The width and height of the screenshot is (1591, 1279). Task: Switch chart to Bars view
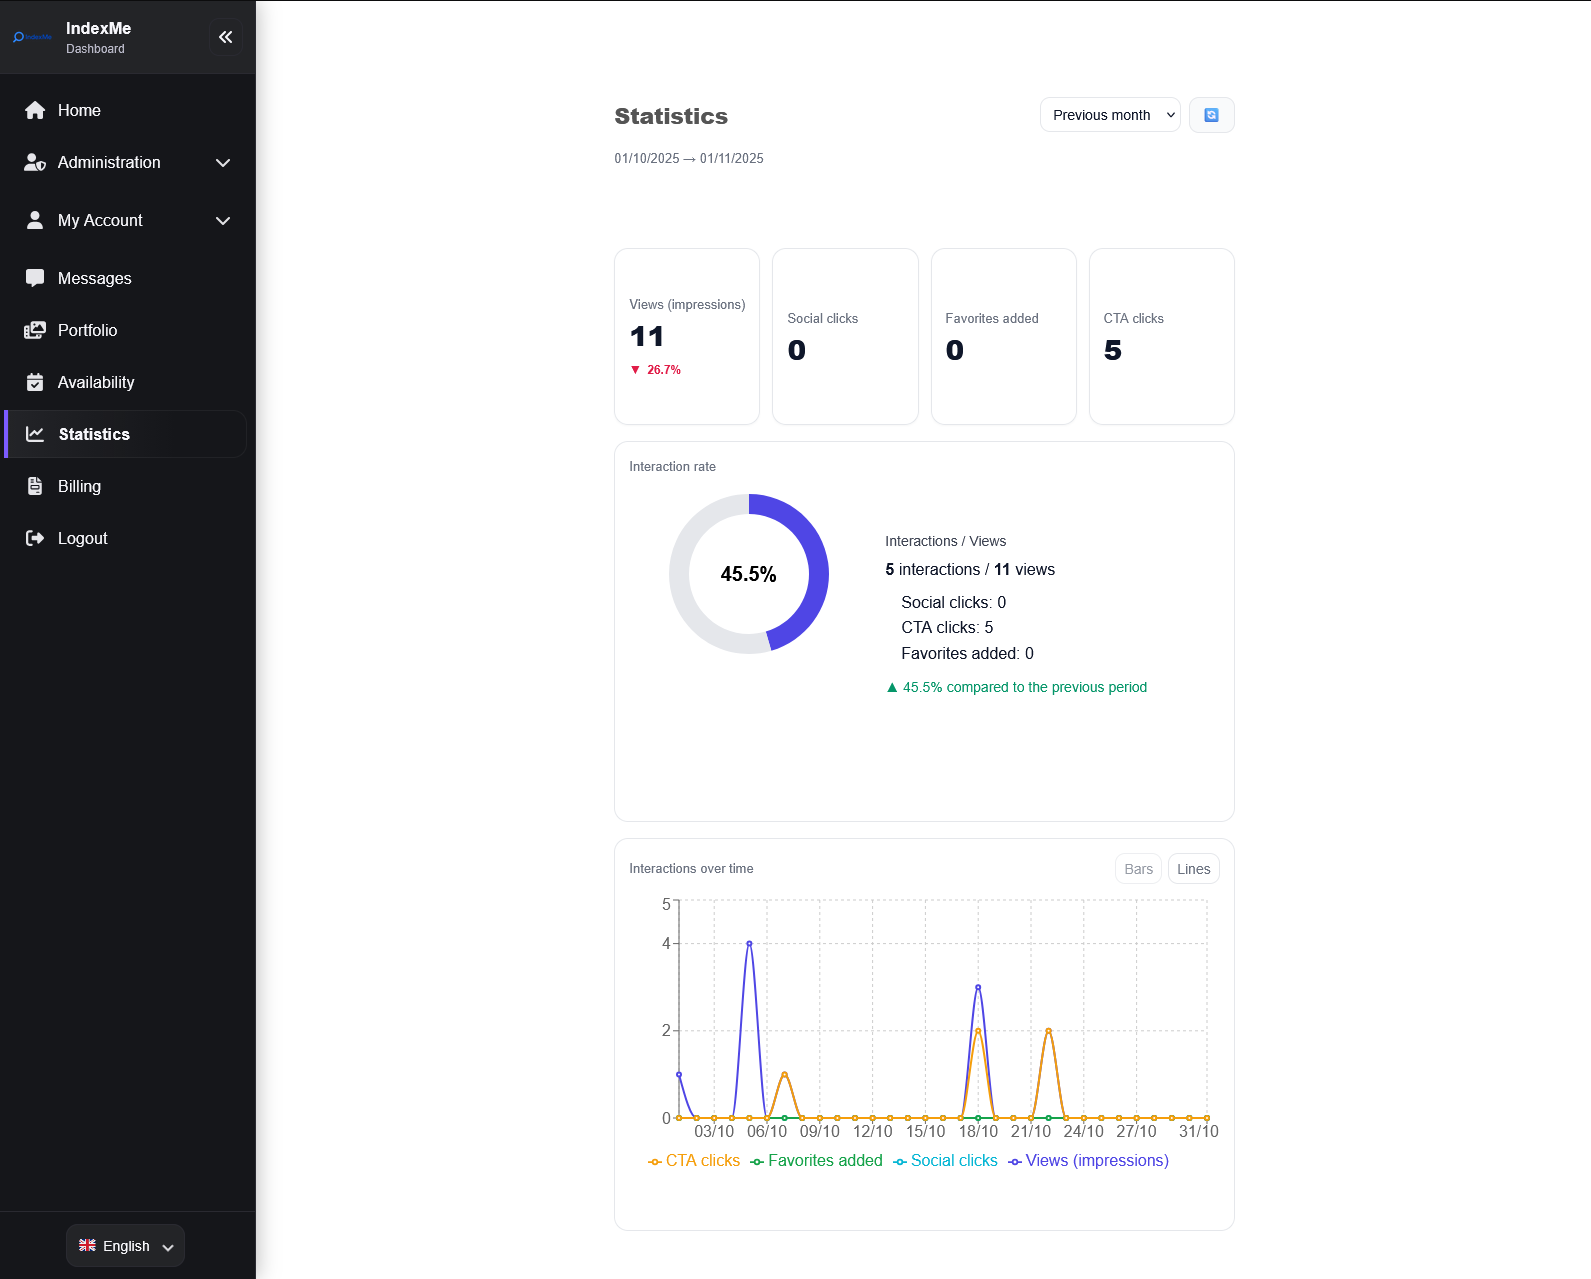pos(1138,869)
